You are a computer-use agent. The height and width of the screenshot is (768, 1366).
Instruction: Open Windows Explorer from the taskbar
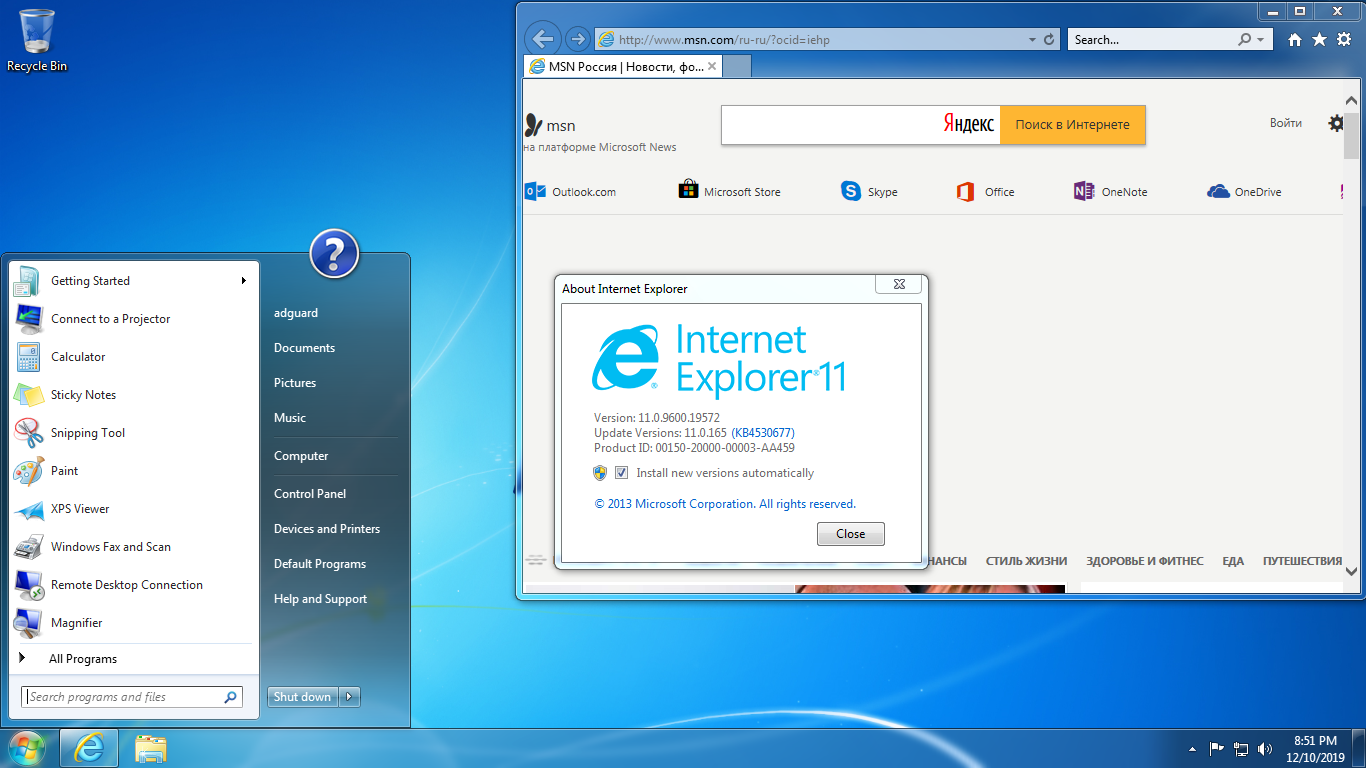coord(151,748)
